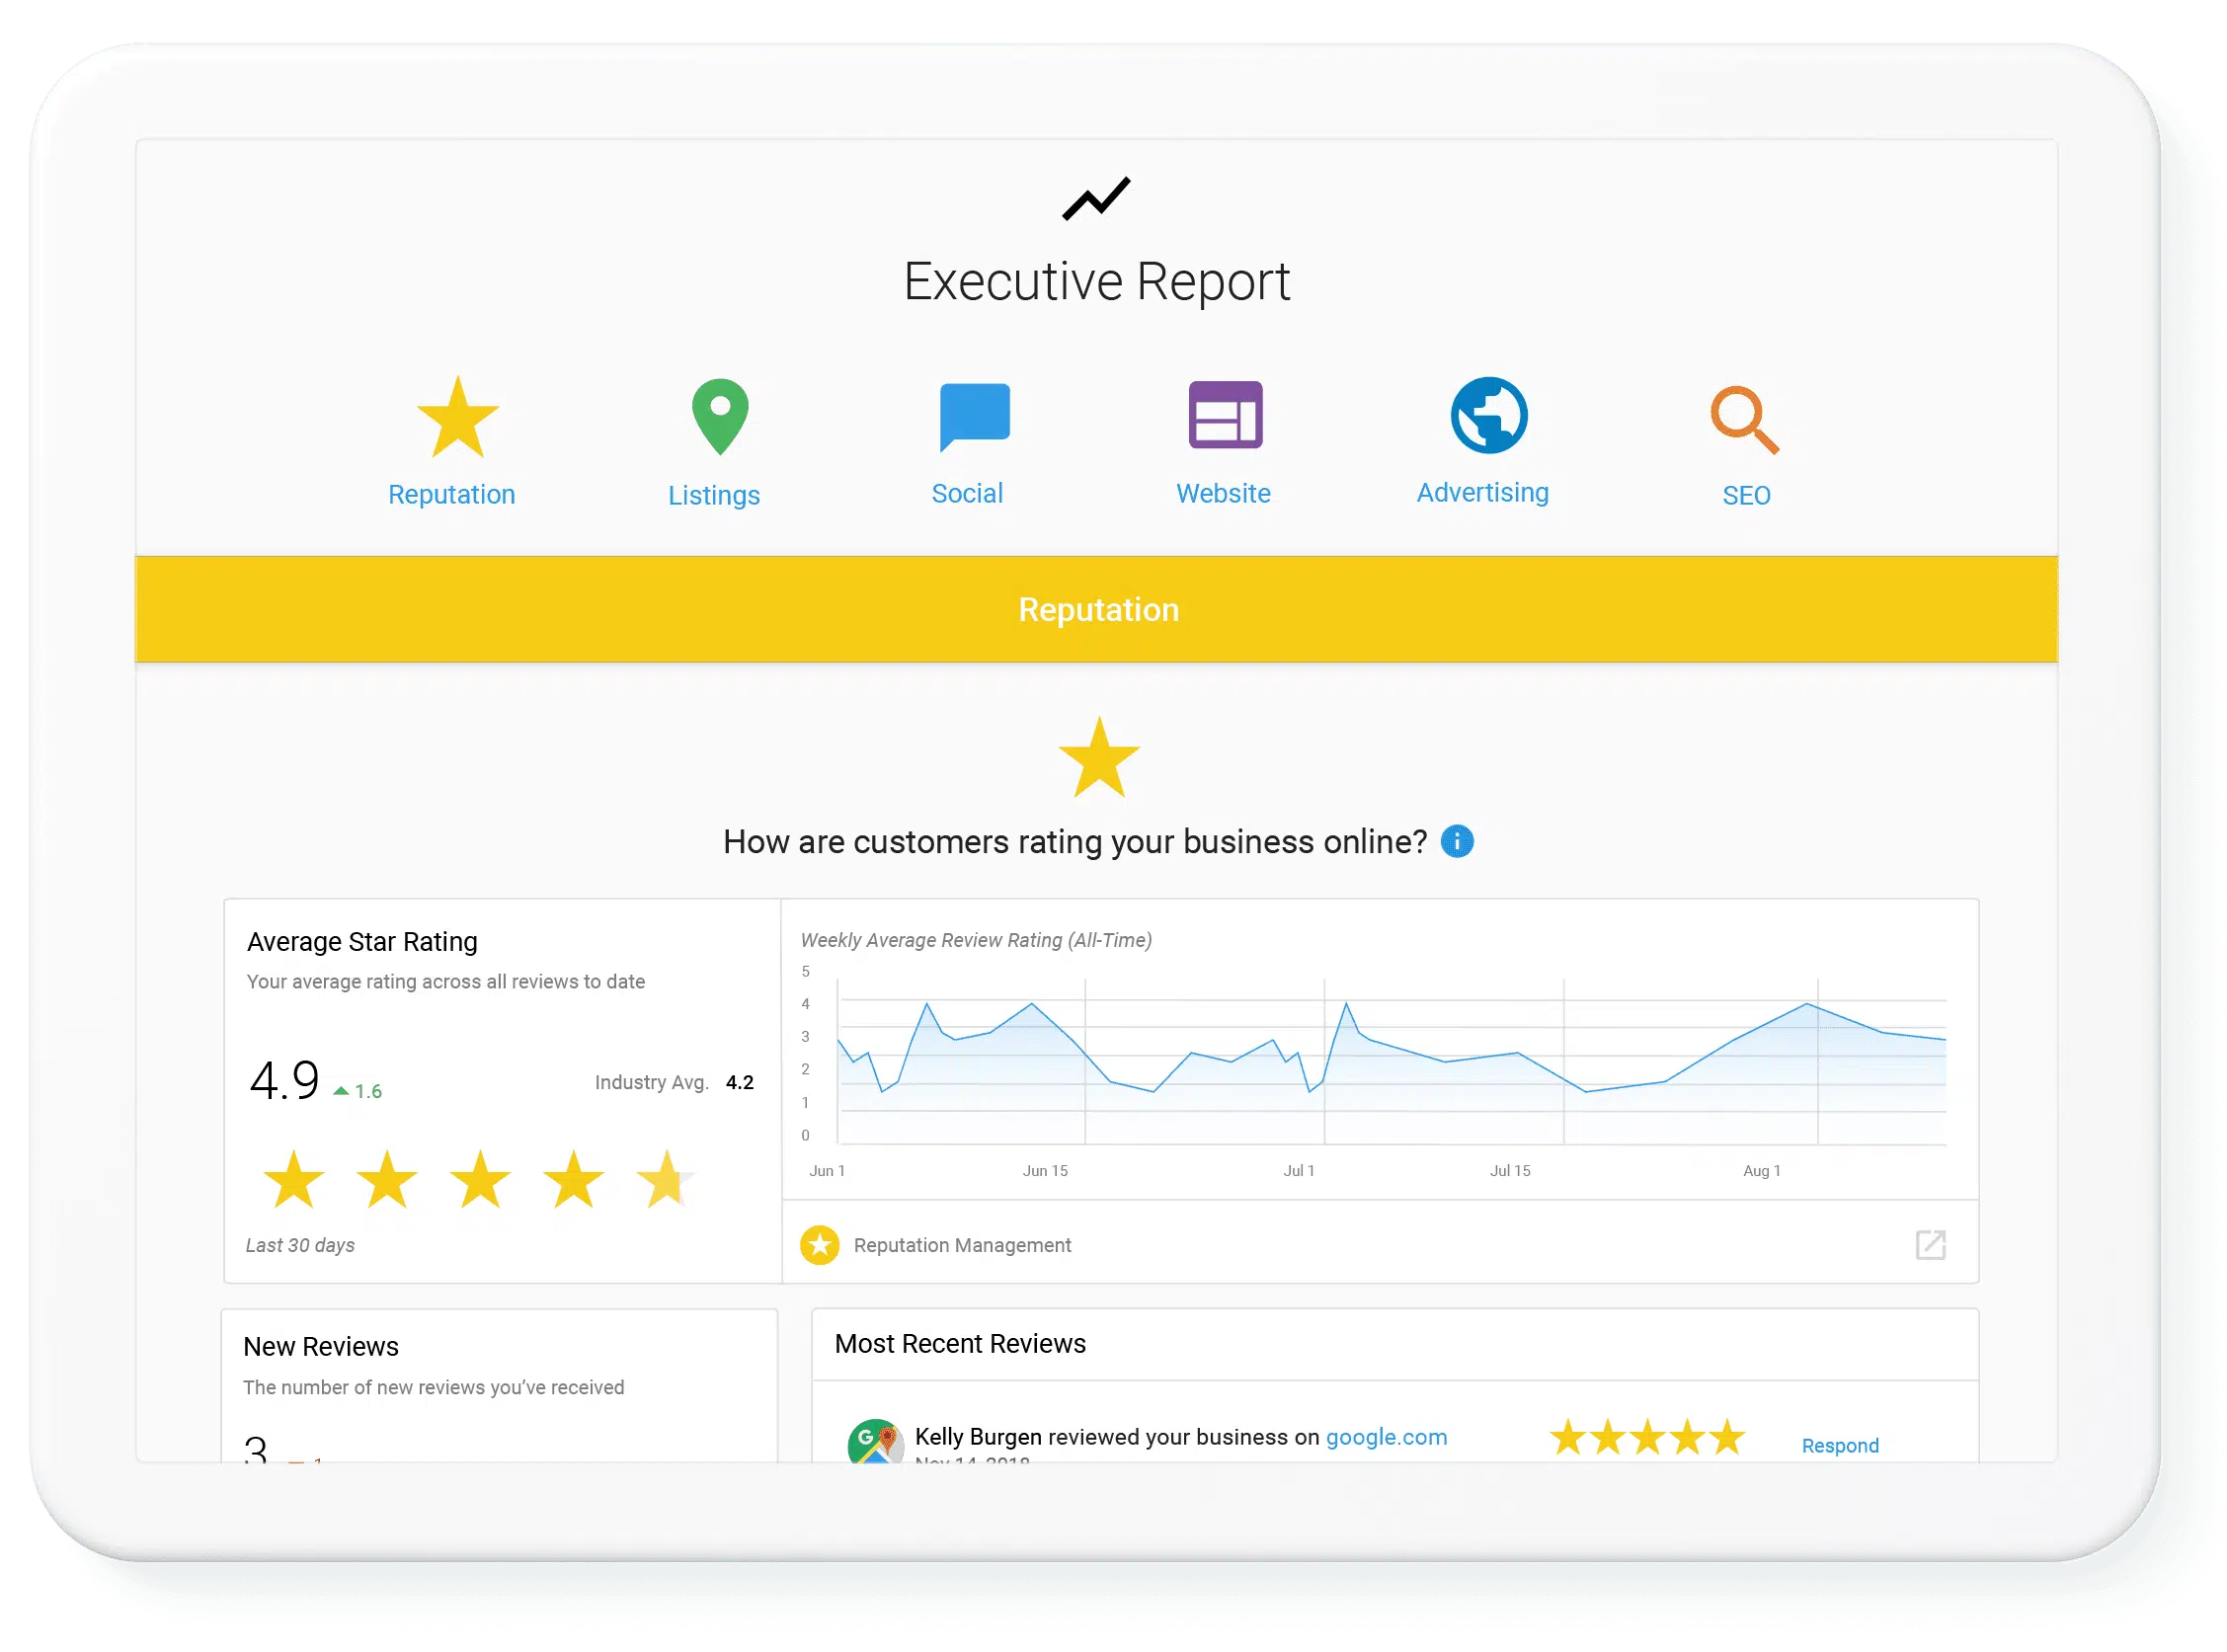The image size is (2227, 1652).
Task: Click the Google Maps icon next to Kelly Burgen
Action: (875, 1442)
